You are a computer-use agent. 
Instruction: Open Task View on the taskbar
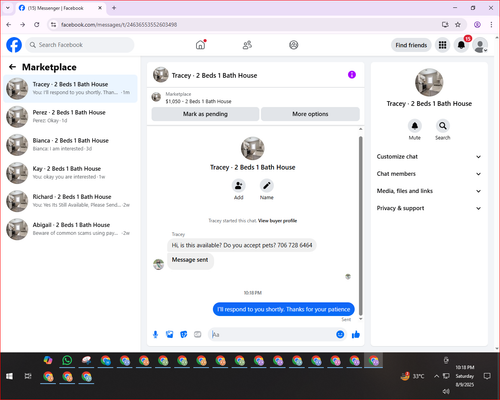pos(28,376)
